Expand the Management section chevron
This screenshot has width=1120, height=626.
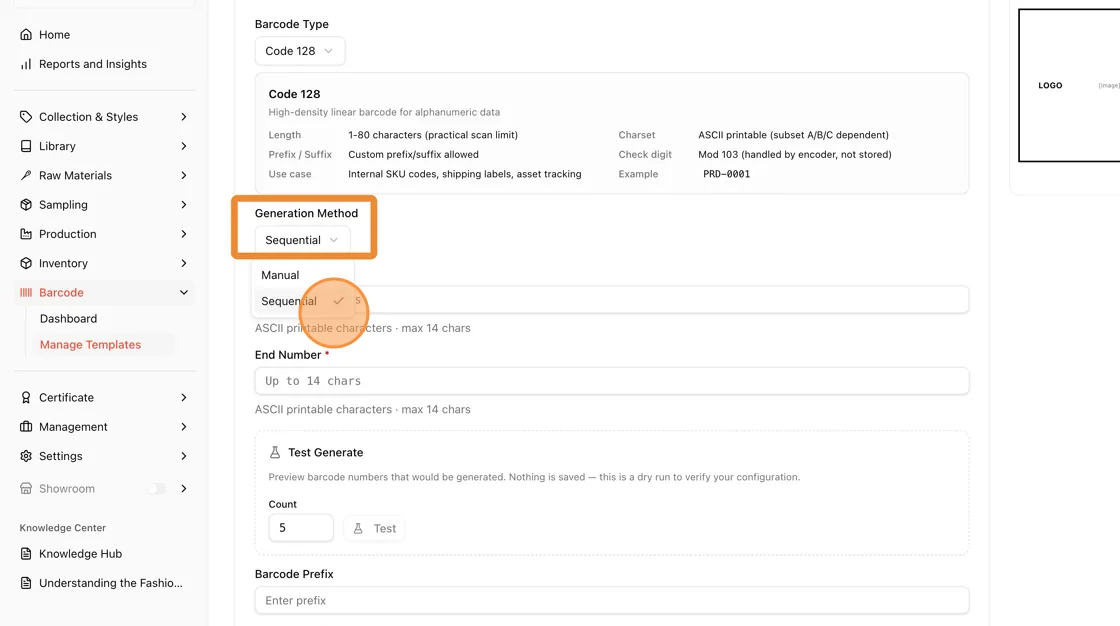184,427
